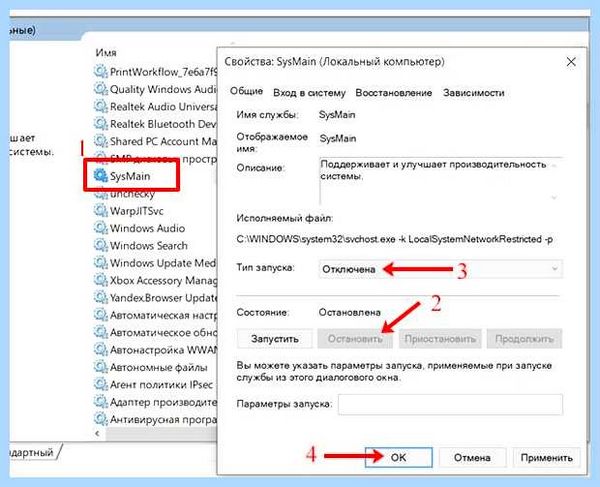The width and height of the screenshot is (600, 487).
Task: Open the Восстановление tab
Action: [x=394, y=93]
